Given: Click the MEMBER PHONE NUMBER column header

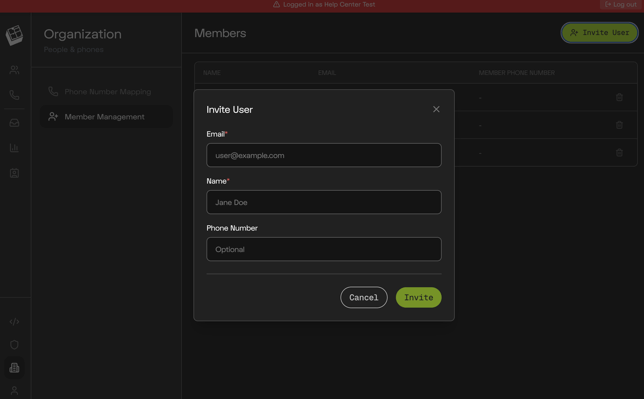Looking at the screenshot, I should point(517,73).
